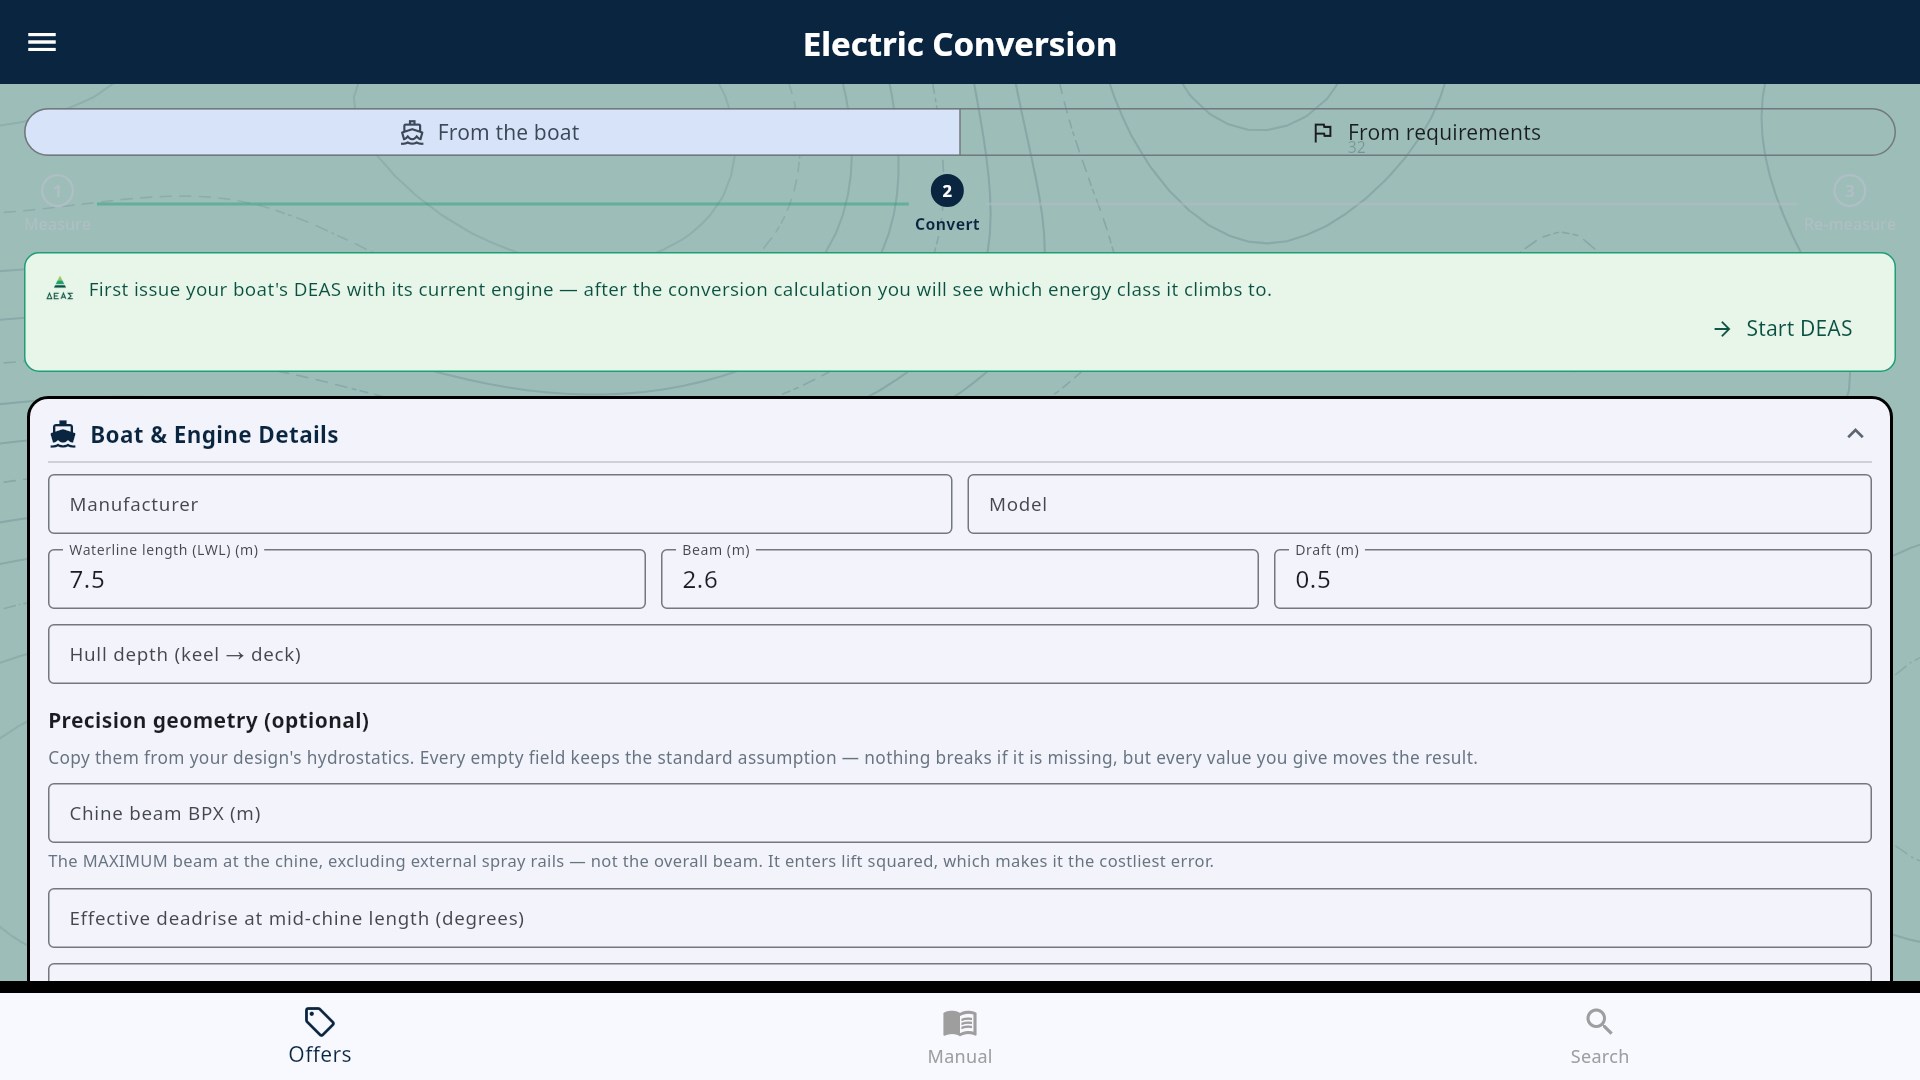Open the Manual tab in bottom navigation
The height and width of the screenshot is (1080, 1920).
(x=960, y=1036)
